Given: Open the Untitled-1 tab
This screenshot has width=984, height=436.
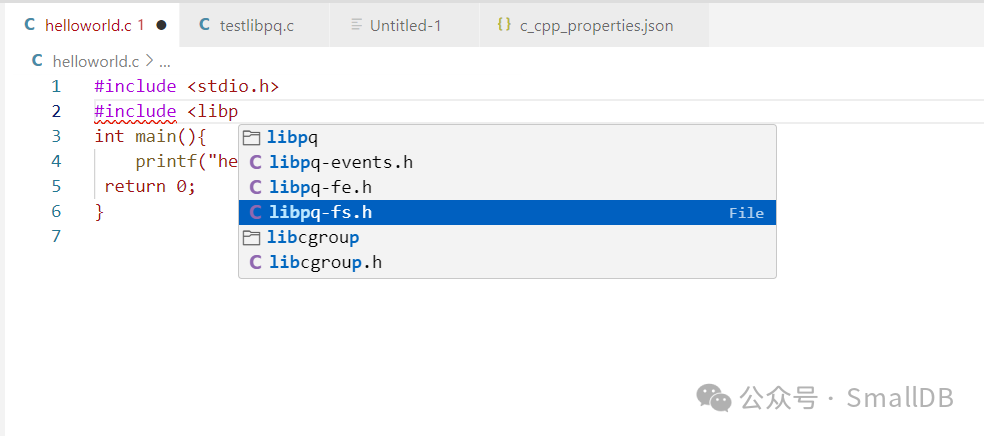Looking at the screenshot, I should point(405,25).
